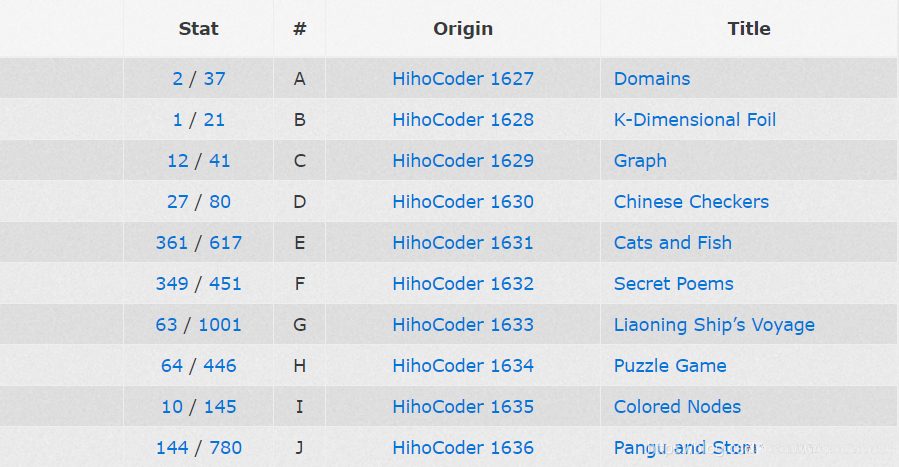Image resolution: width=899 pixels, height=467 pixels.
Task: Open Liaoning Ship's Voyage problem link
Action: point(714,325)
